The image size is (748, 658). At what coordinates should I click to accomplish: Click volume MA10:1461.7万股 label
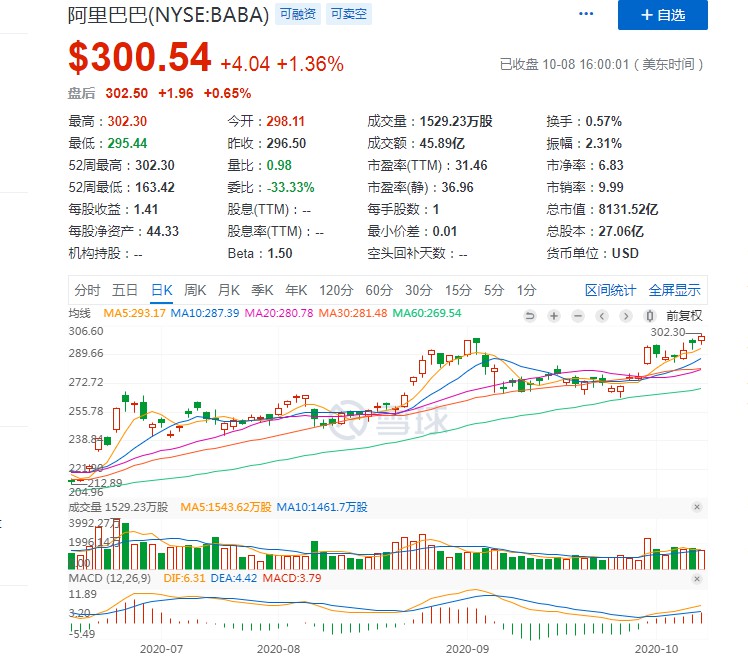(322, 507)
